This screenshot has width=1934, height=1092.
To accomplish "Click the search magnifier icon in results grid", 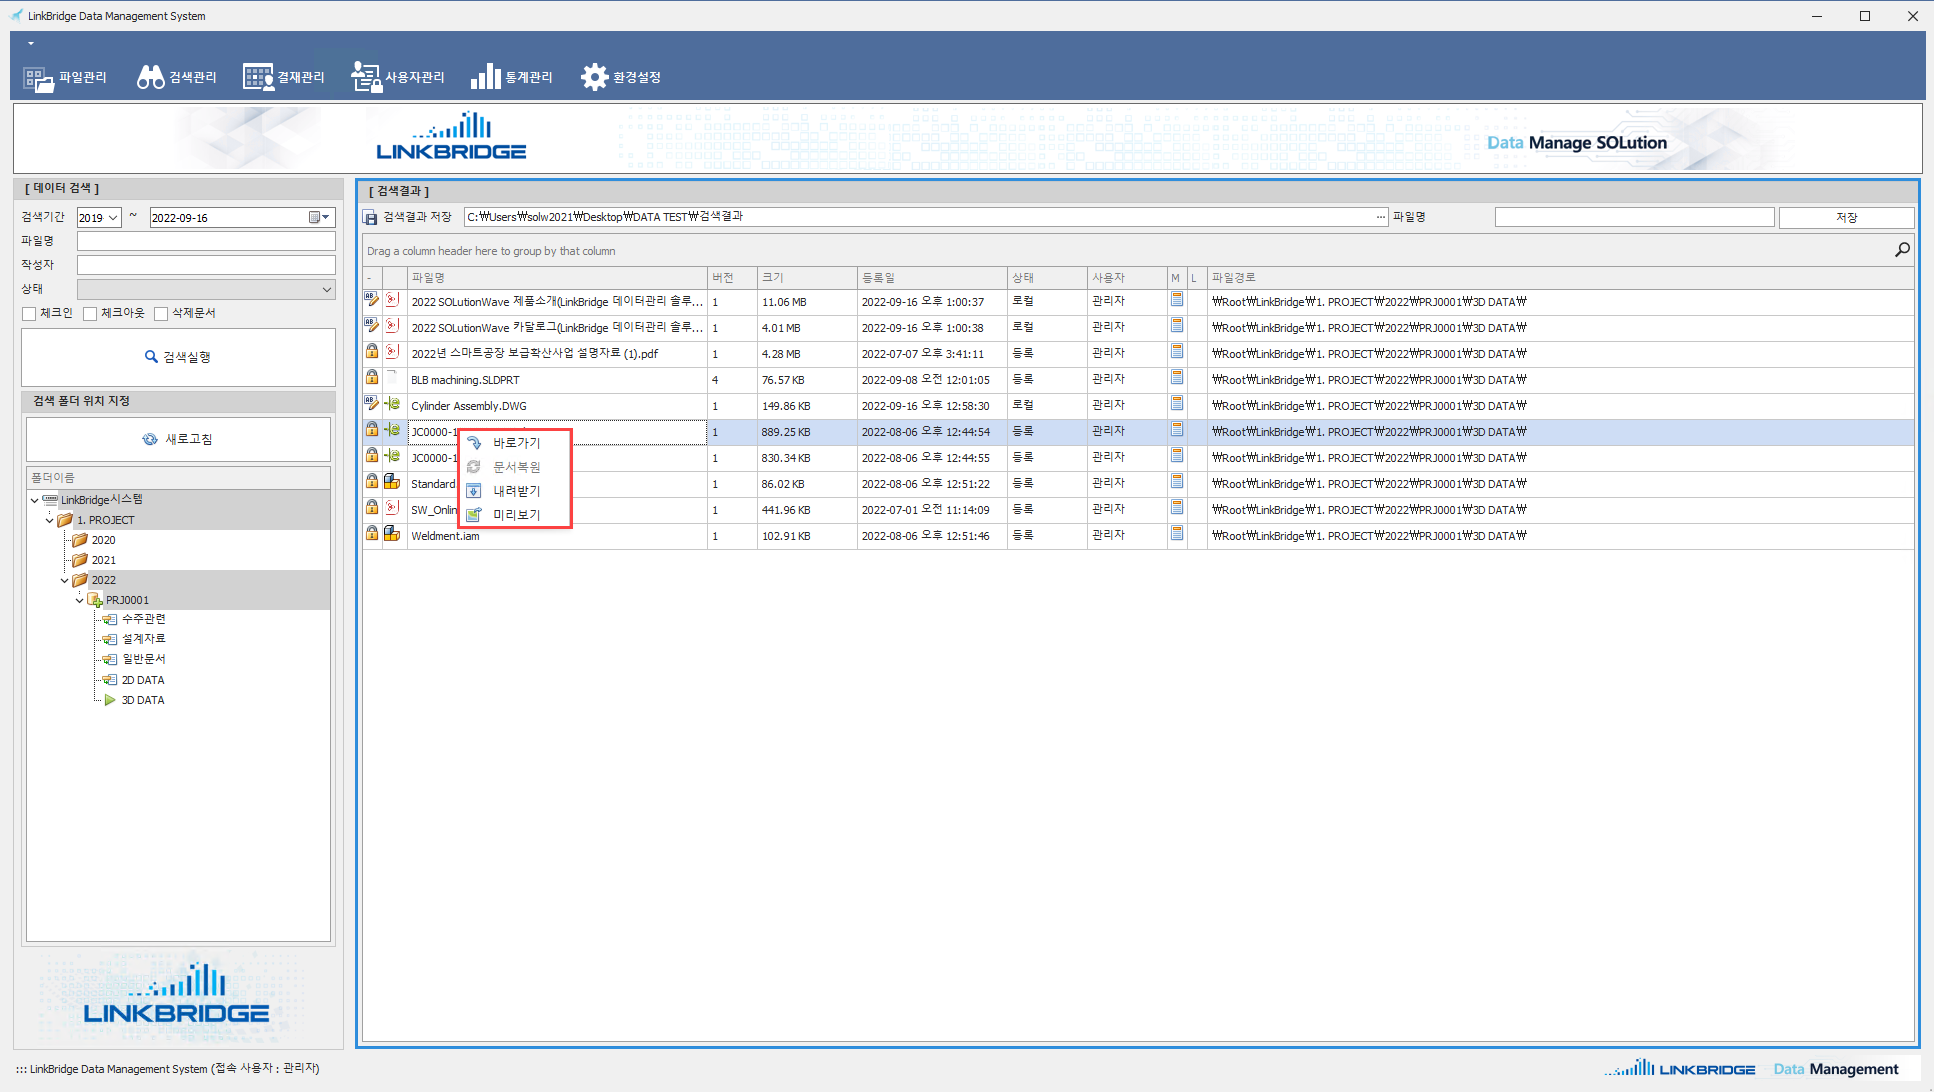I will [x=1902, y=250].
